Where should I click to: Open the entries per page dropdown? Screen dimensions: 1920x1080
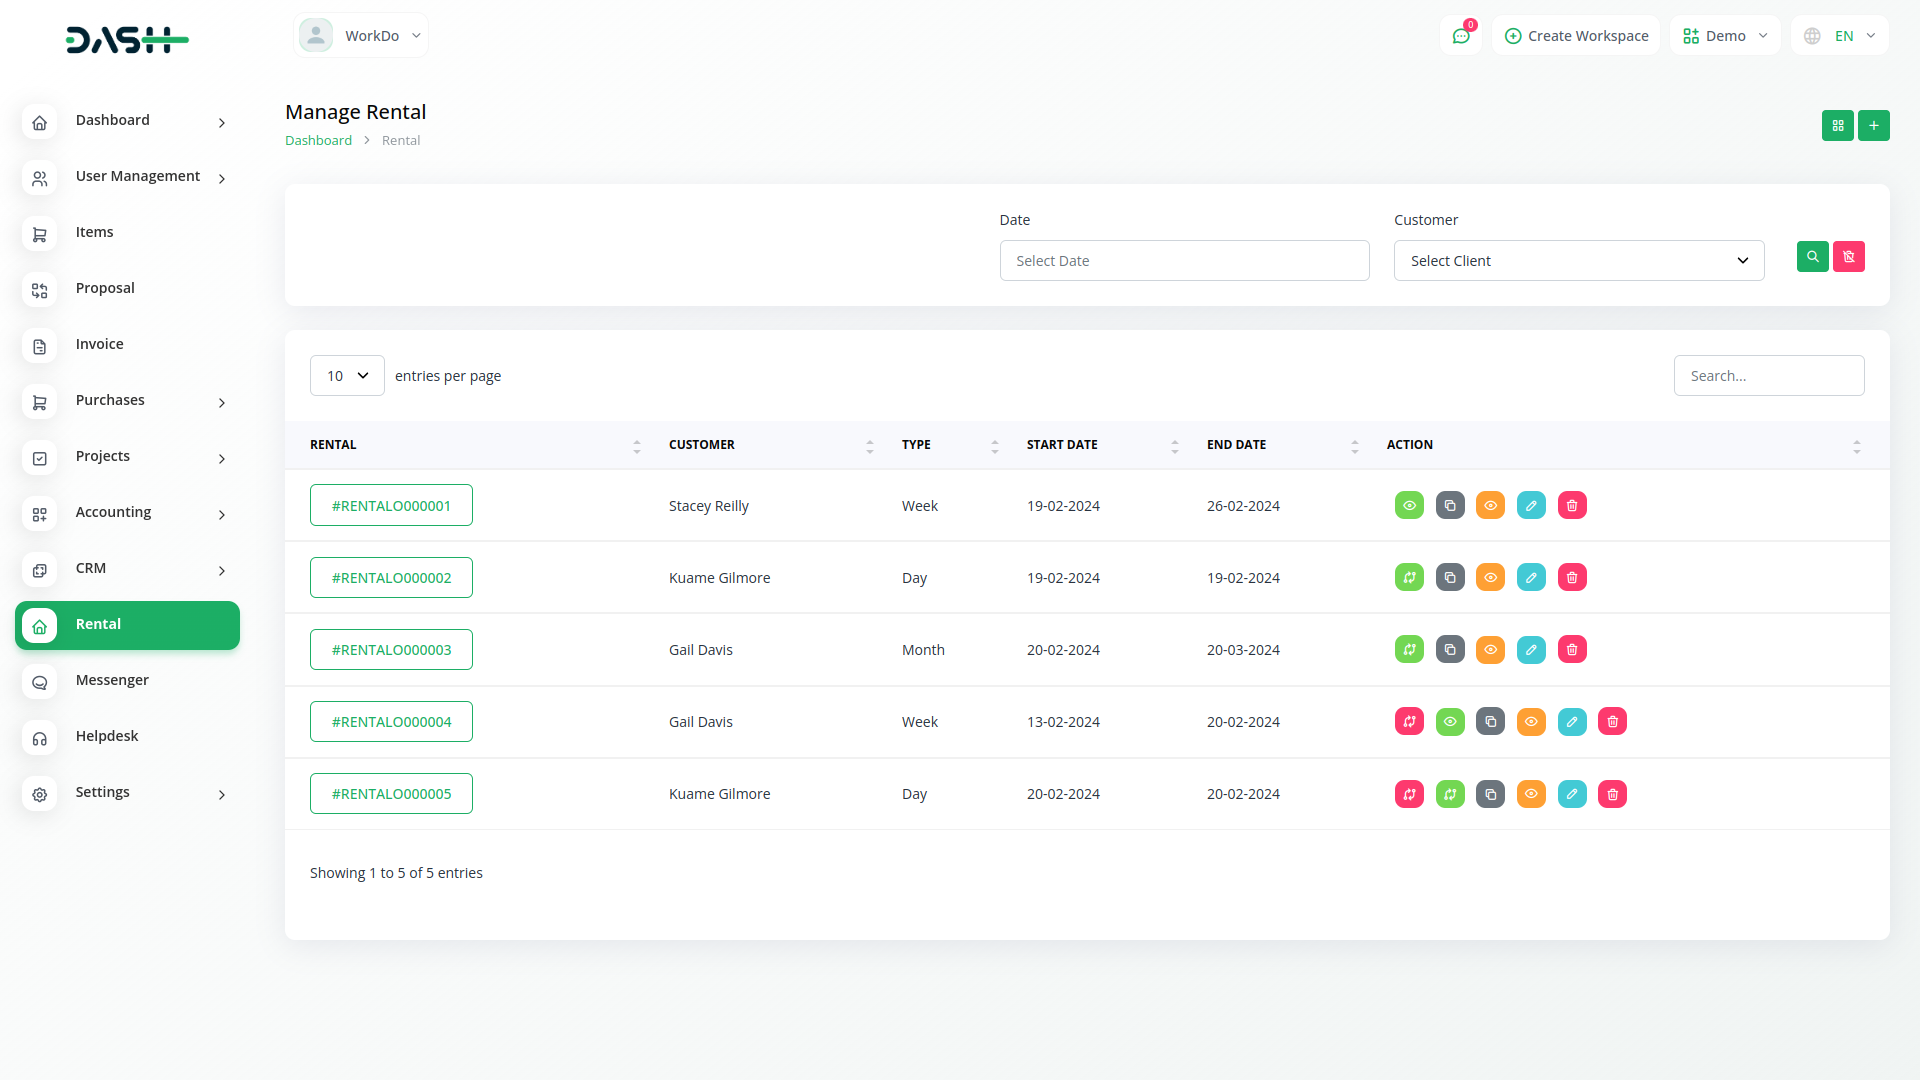tap(347, 376)
